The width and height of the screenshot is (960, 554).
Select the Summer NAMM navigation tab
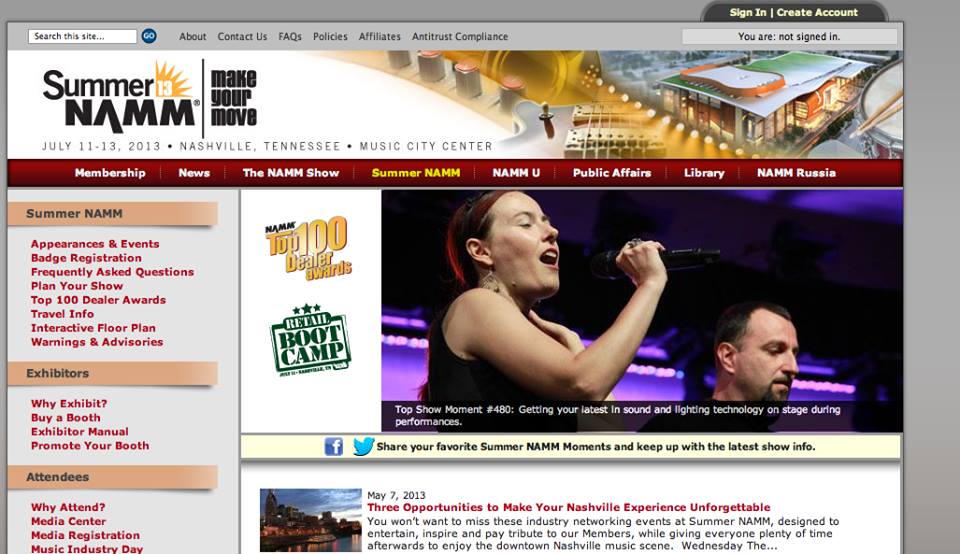(x=416, y=173)
